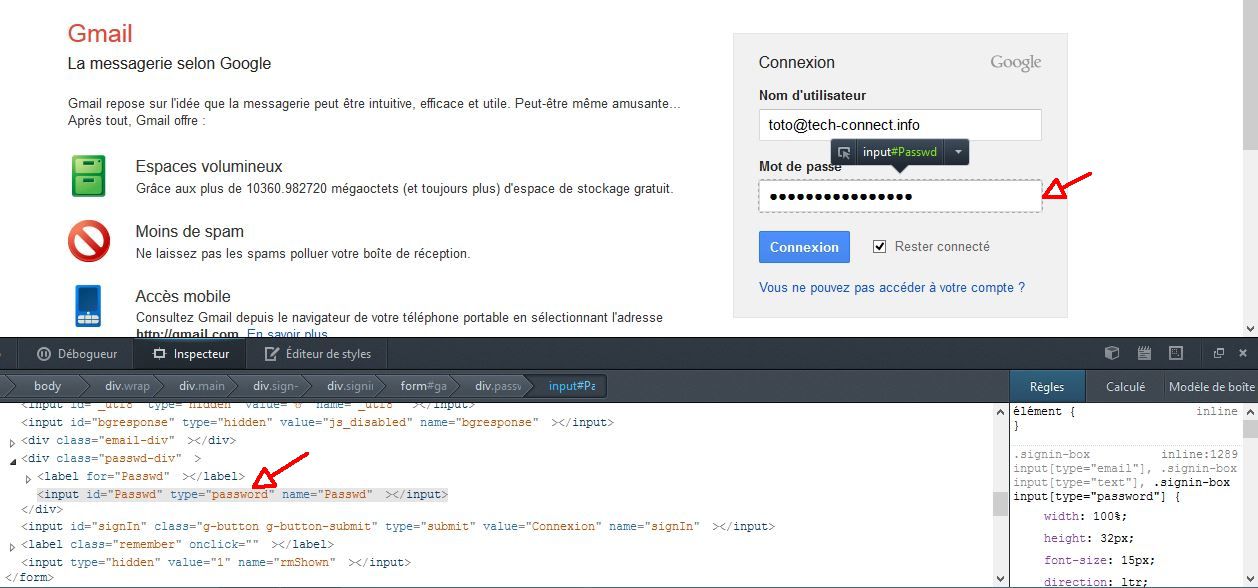The width and height of the screenshot is (1258, 588).
Task: Click the page scrollbar down arrow
Action: (x=1249, y=328)
